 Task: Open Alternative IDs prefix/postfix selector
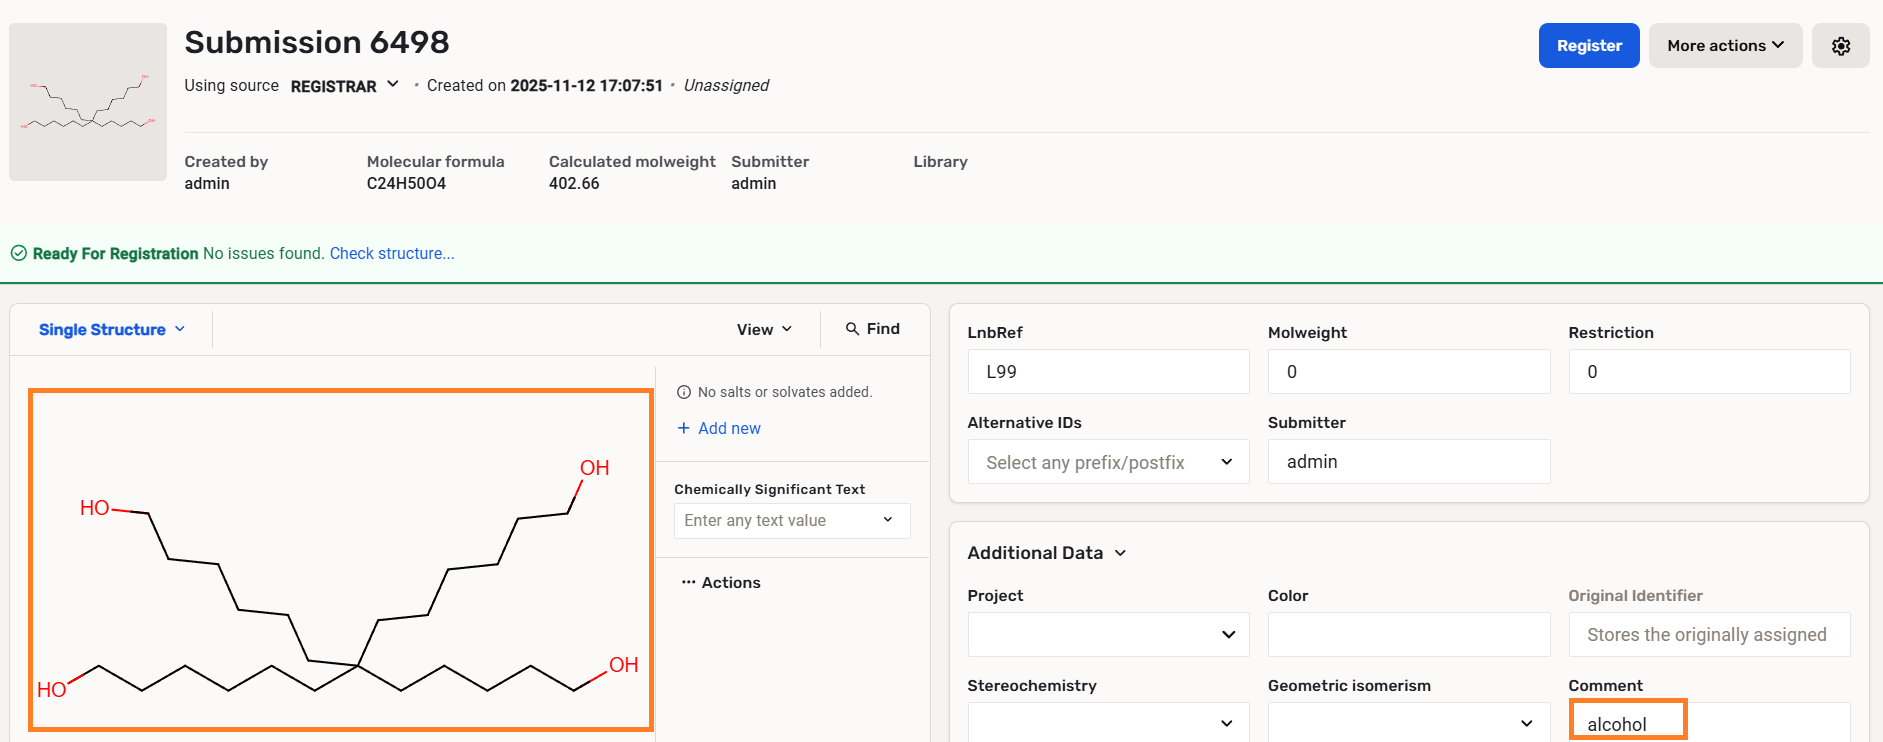(1108, 462)
